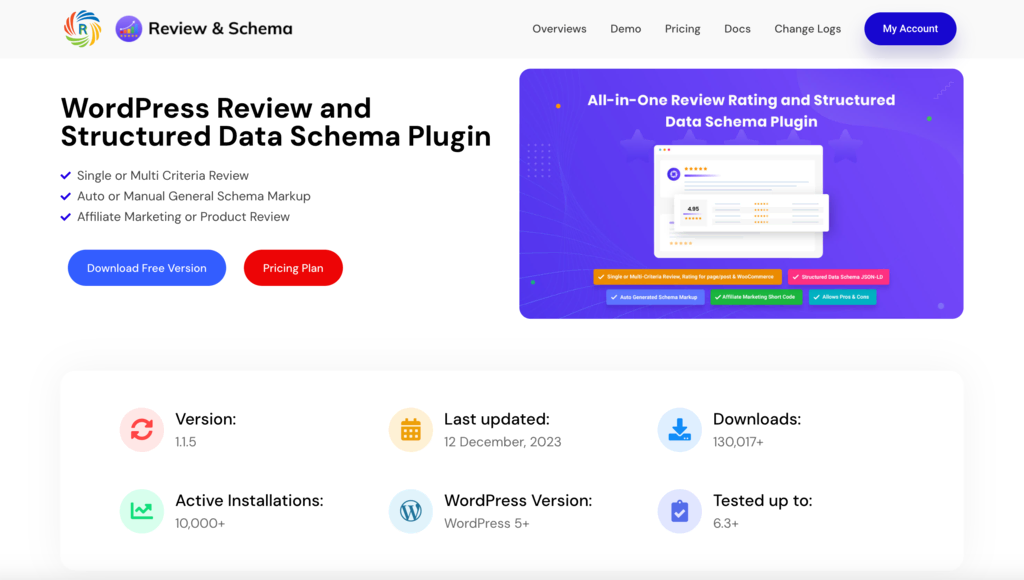Image resolution: width=1024 pixels, height=580 pixels.
Task: Click the date 12 December, 2023
Action: (x=503, y=442)
